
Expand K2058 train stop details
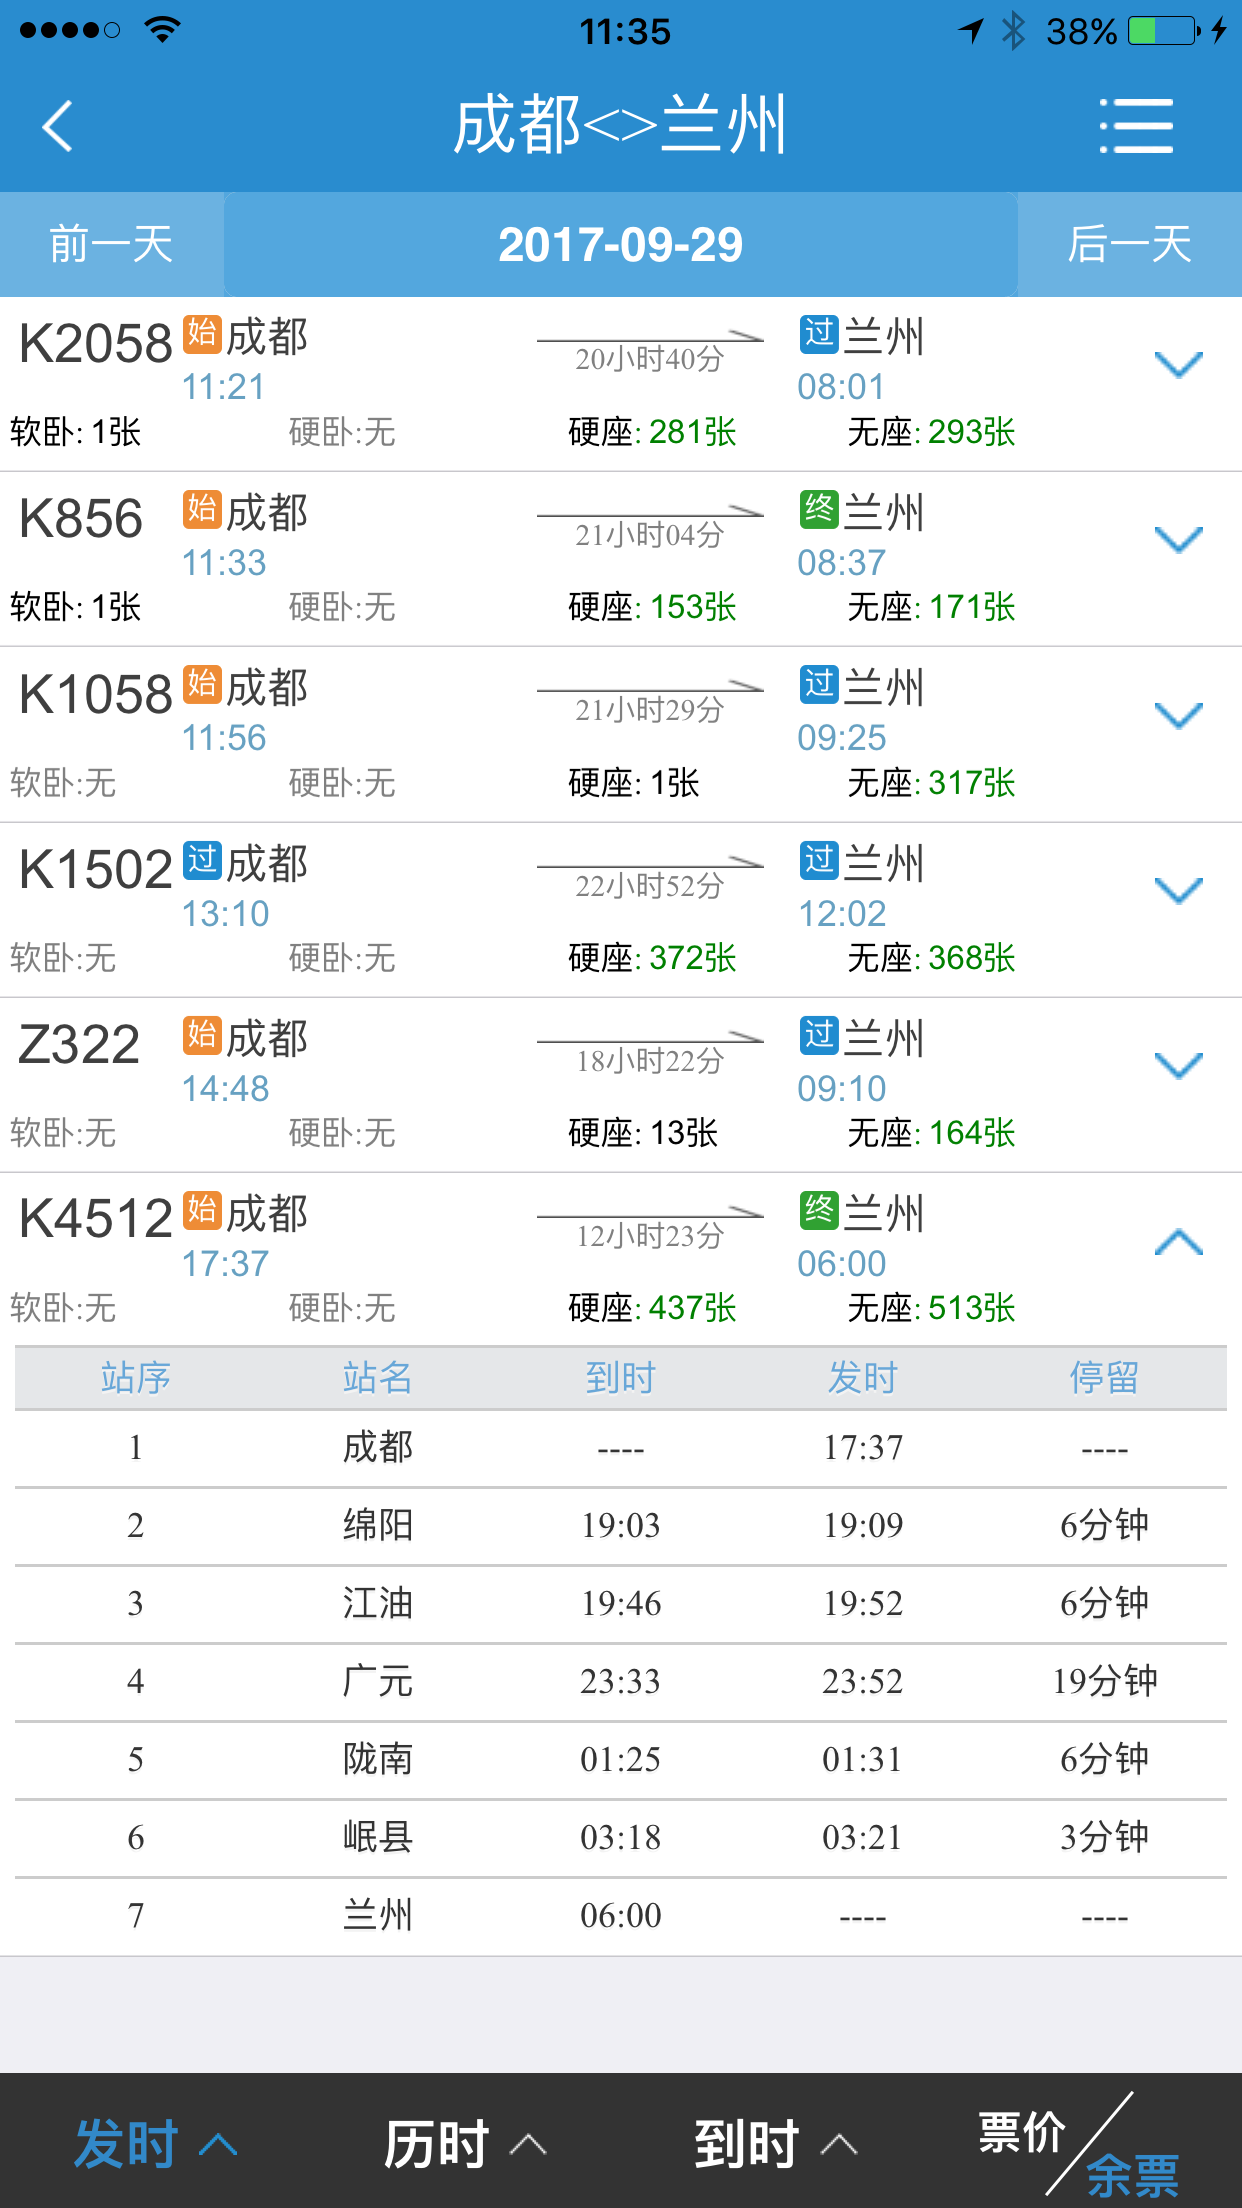pos(1178,365)
